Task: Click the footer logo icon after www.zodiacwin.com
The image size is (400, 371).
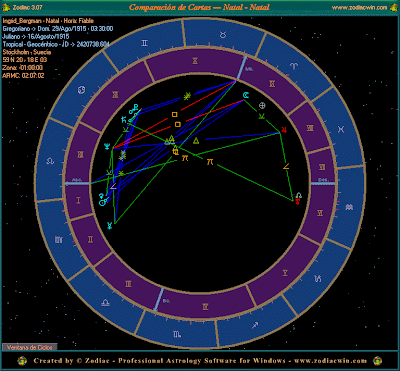Action: coord(377,361)
